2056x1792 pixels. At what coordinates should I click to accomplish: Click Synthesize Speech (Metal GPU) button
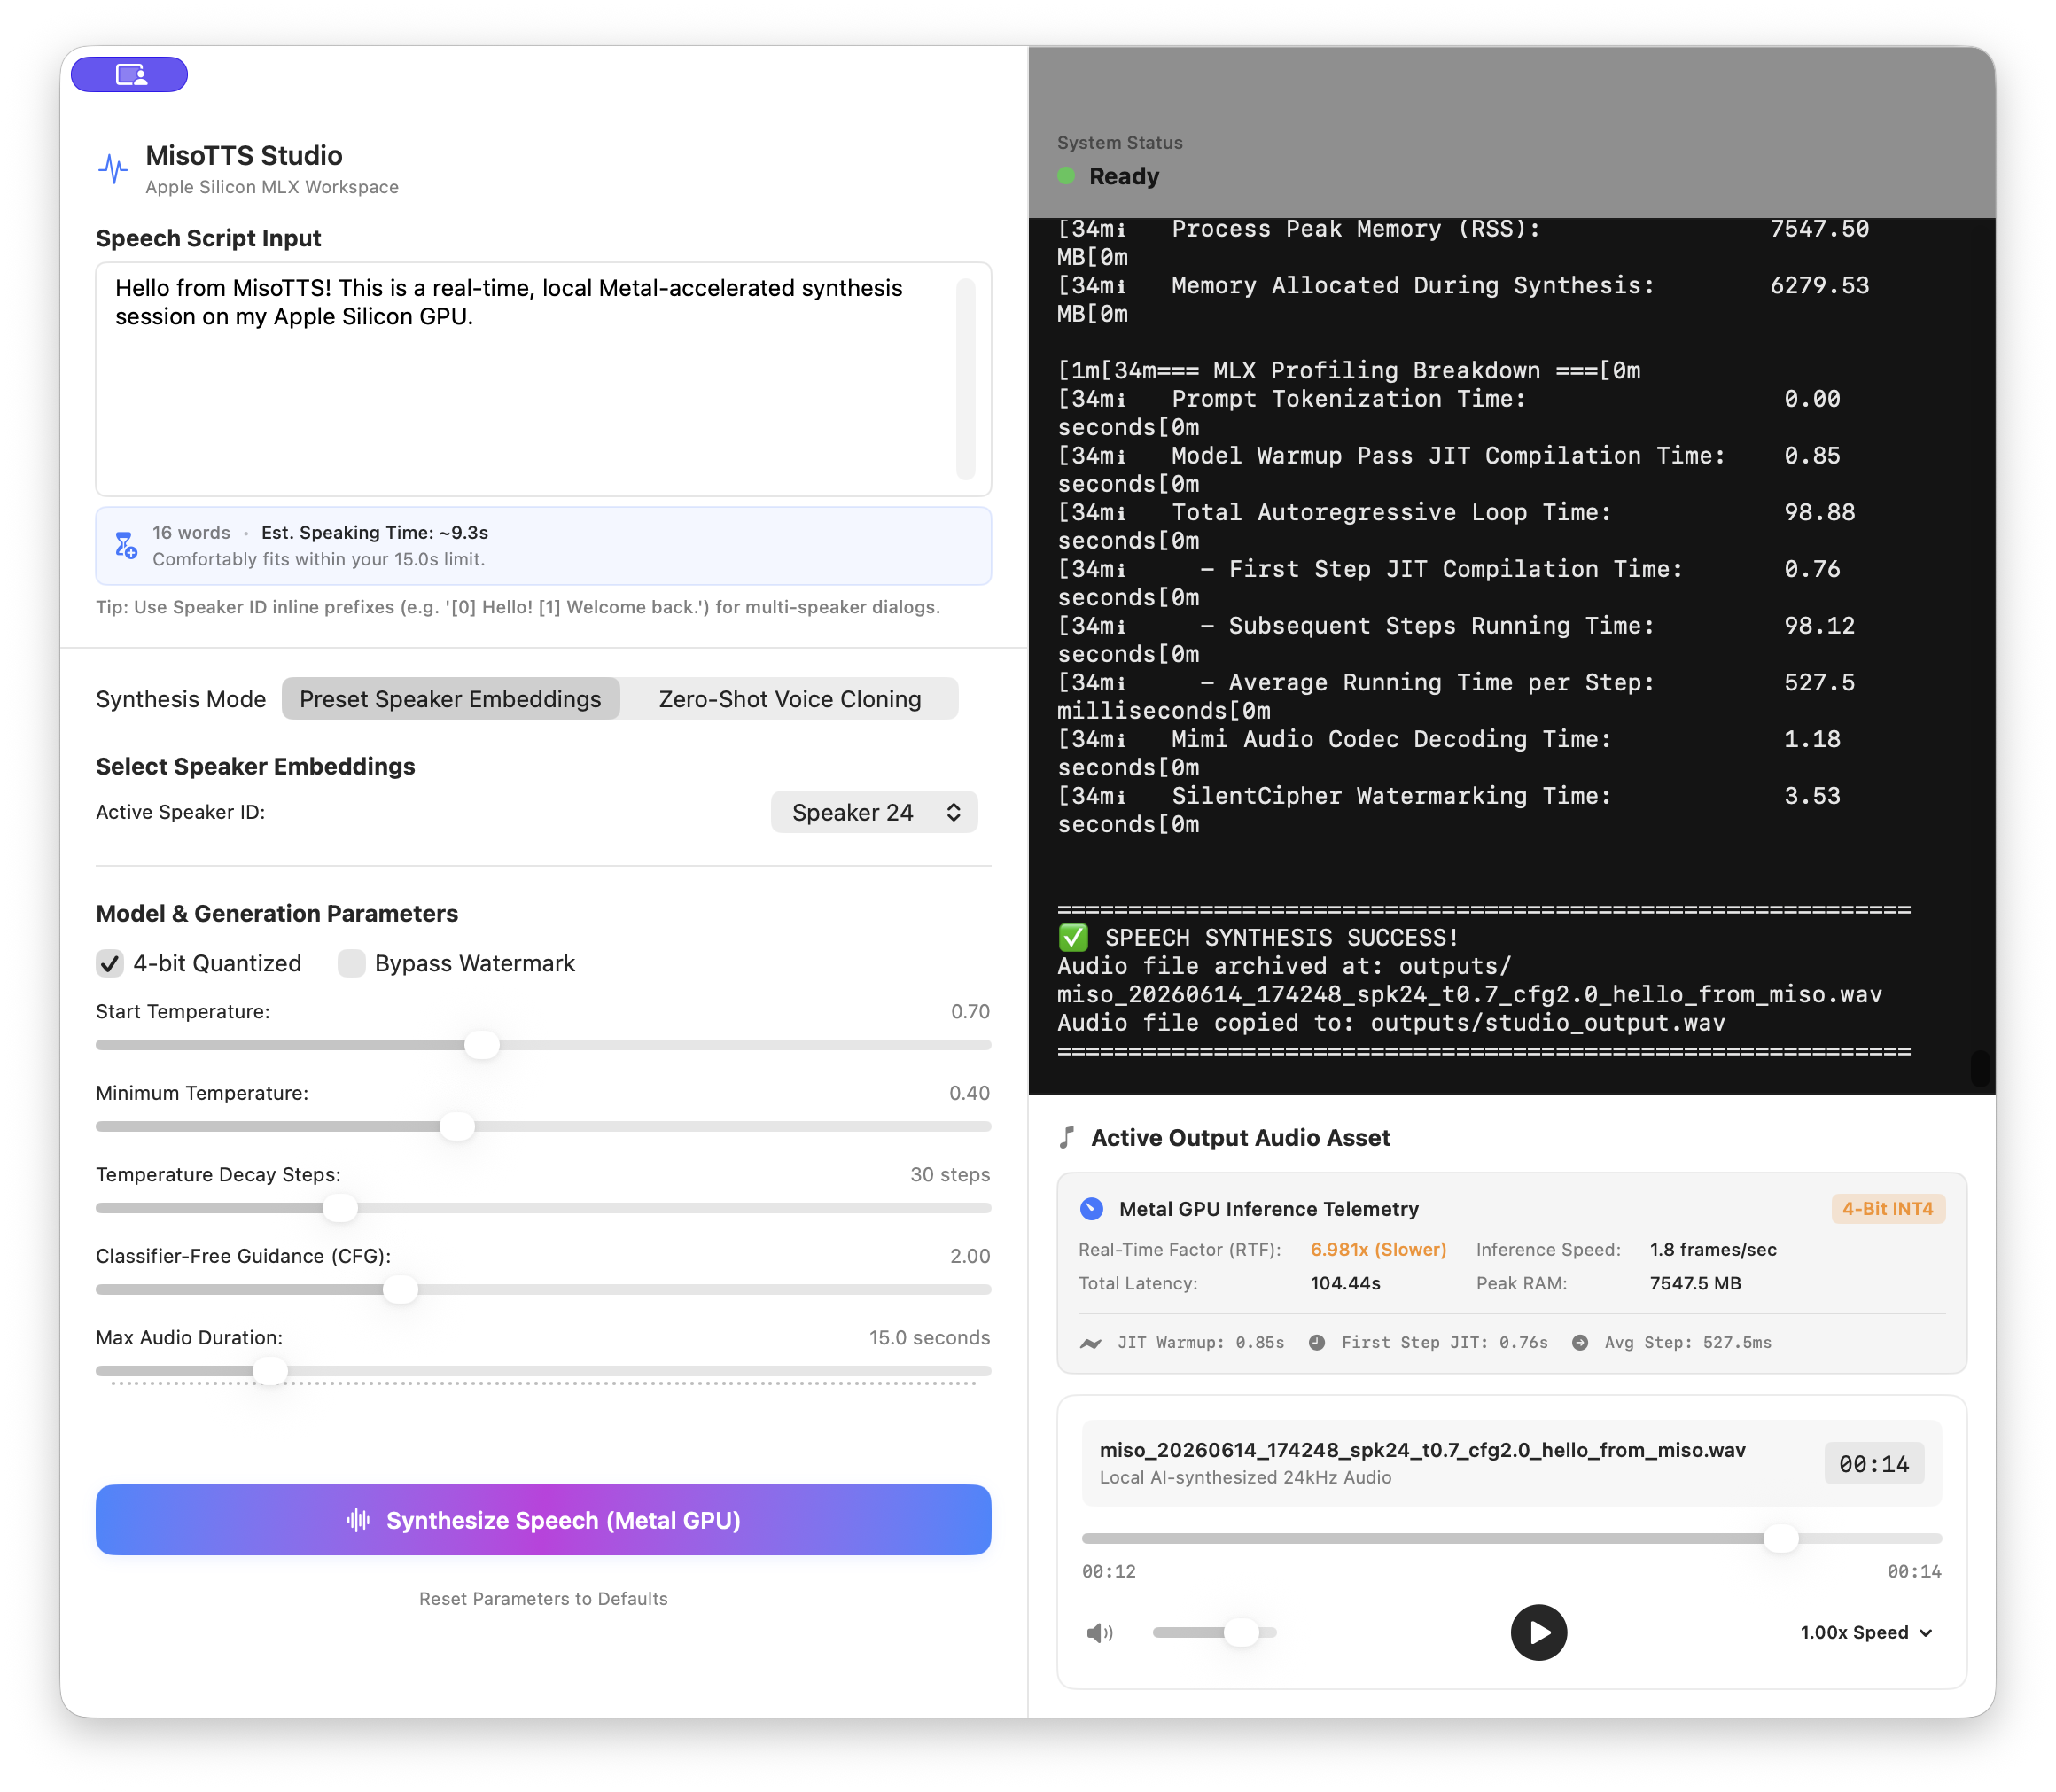(x=543, y=1520)
